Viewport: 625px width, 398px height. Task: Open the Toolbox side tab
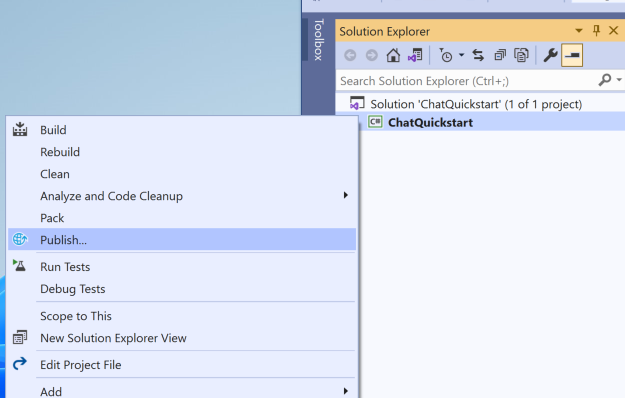pyautogui.click(x=318, y=40)
